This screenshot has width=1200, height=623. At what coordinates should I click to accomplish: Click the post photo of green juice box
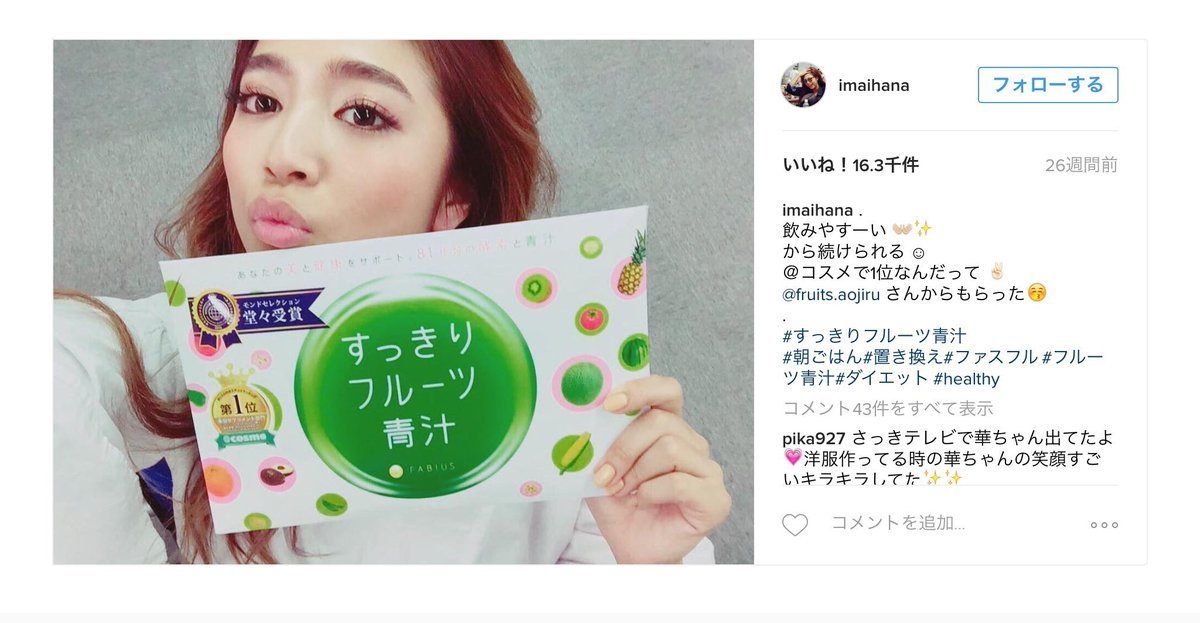tap(403, 302)
